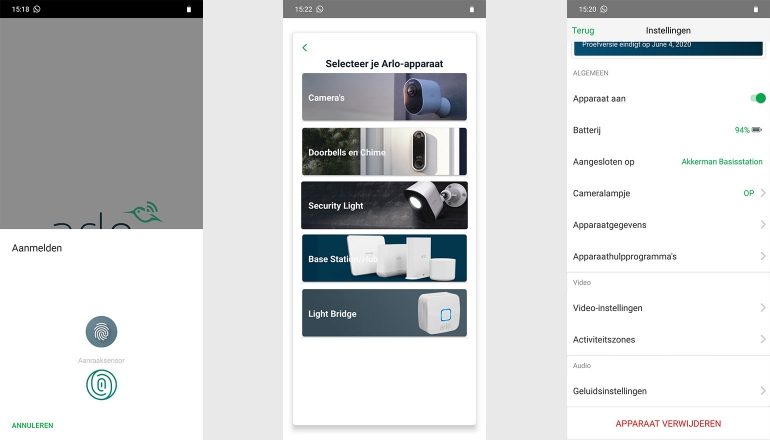The height and width of the screenshot is (440, 770).
Task: Tap the gray fingerprint sensor icon
Action: [101, 331]
